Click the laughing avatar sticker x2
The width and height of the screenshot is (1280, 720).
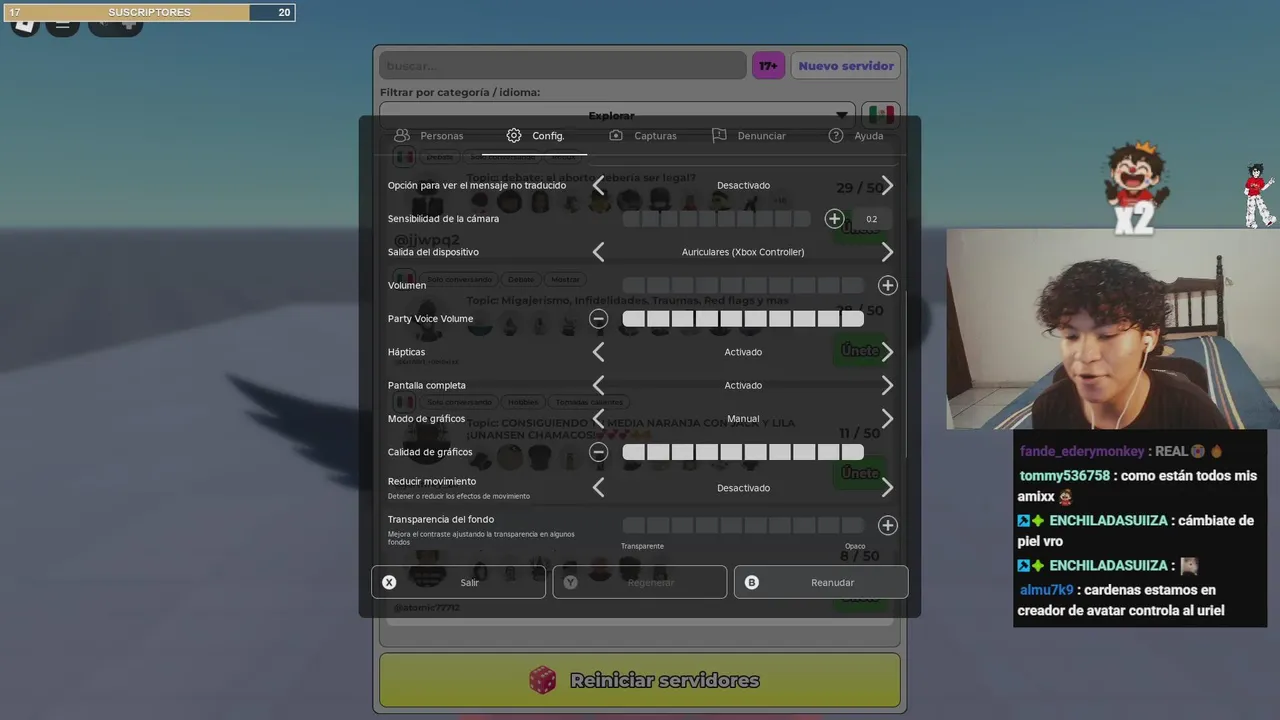coord(1135,188)
